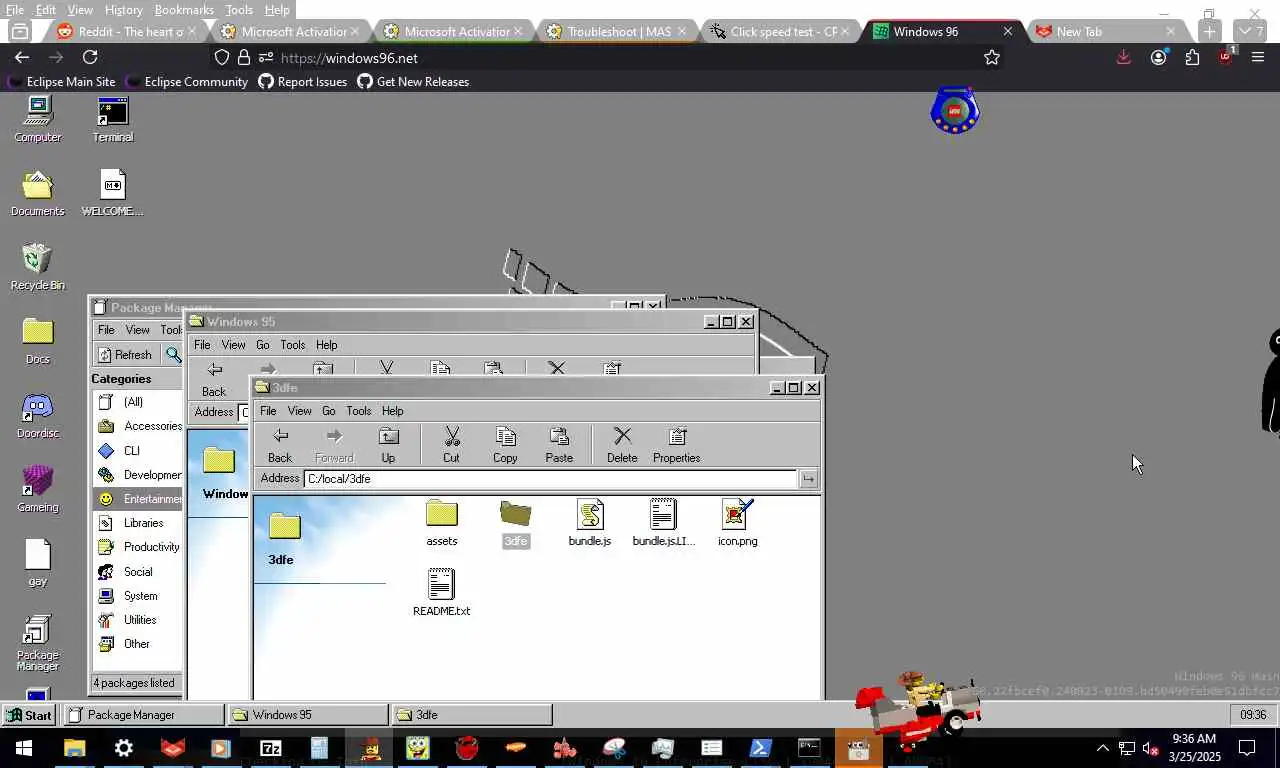Screen dimensions: 1280x768
Task: Open the browser History menu
Action: (x=124, y=10)
